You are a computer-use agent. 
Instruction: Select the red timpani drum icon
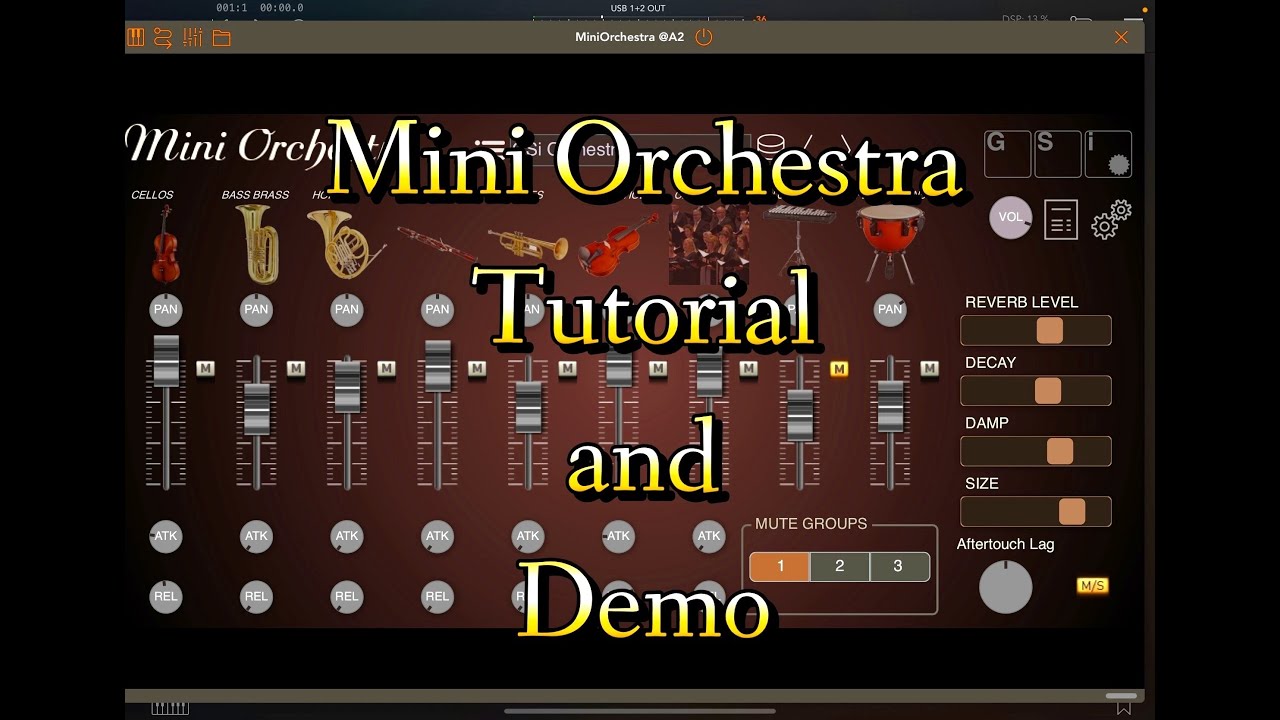click(890, 244)
